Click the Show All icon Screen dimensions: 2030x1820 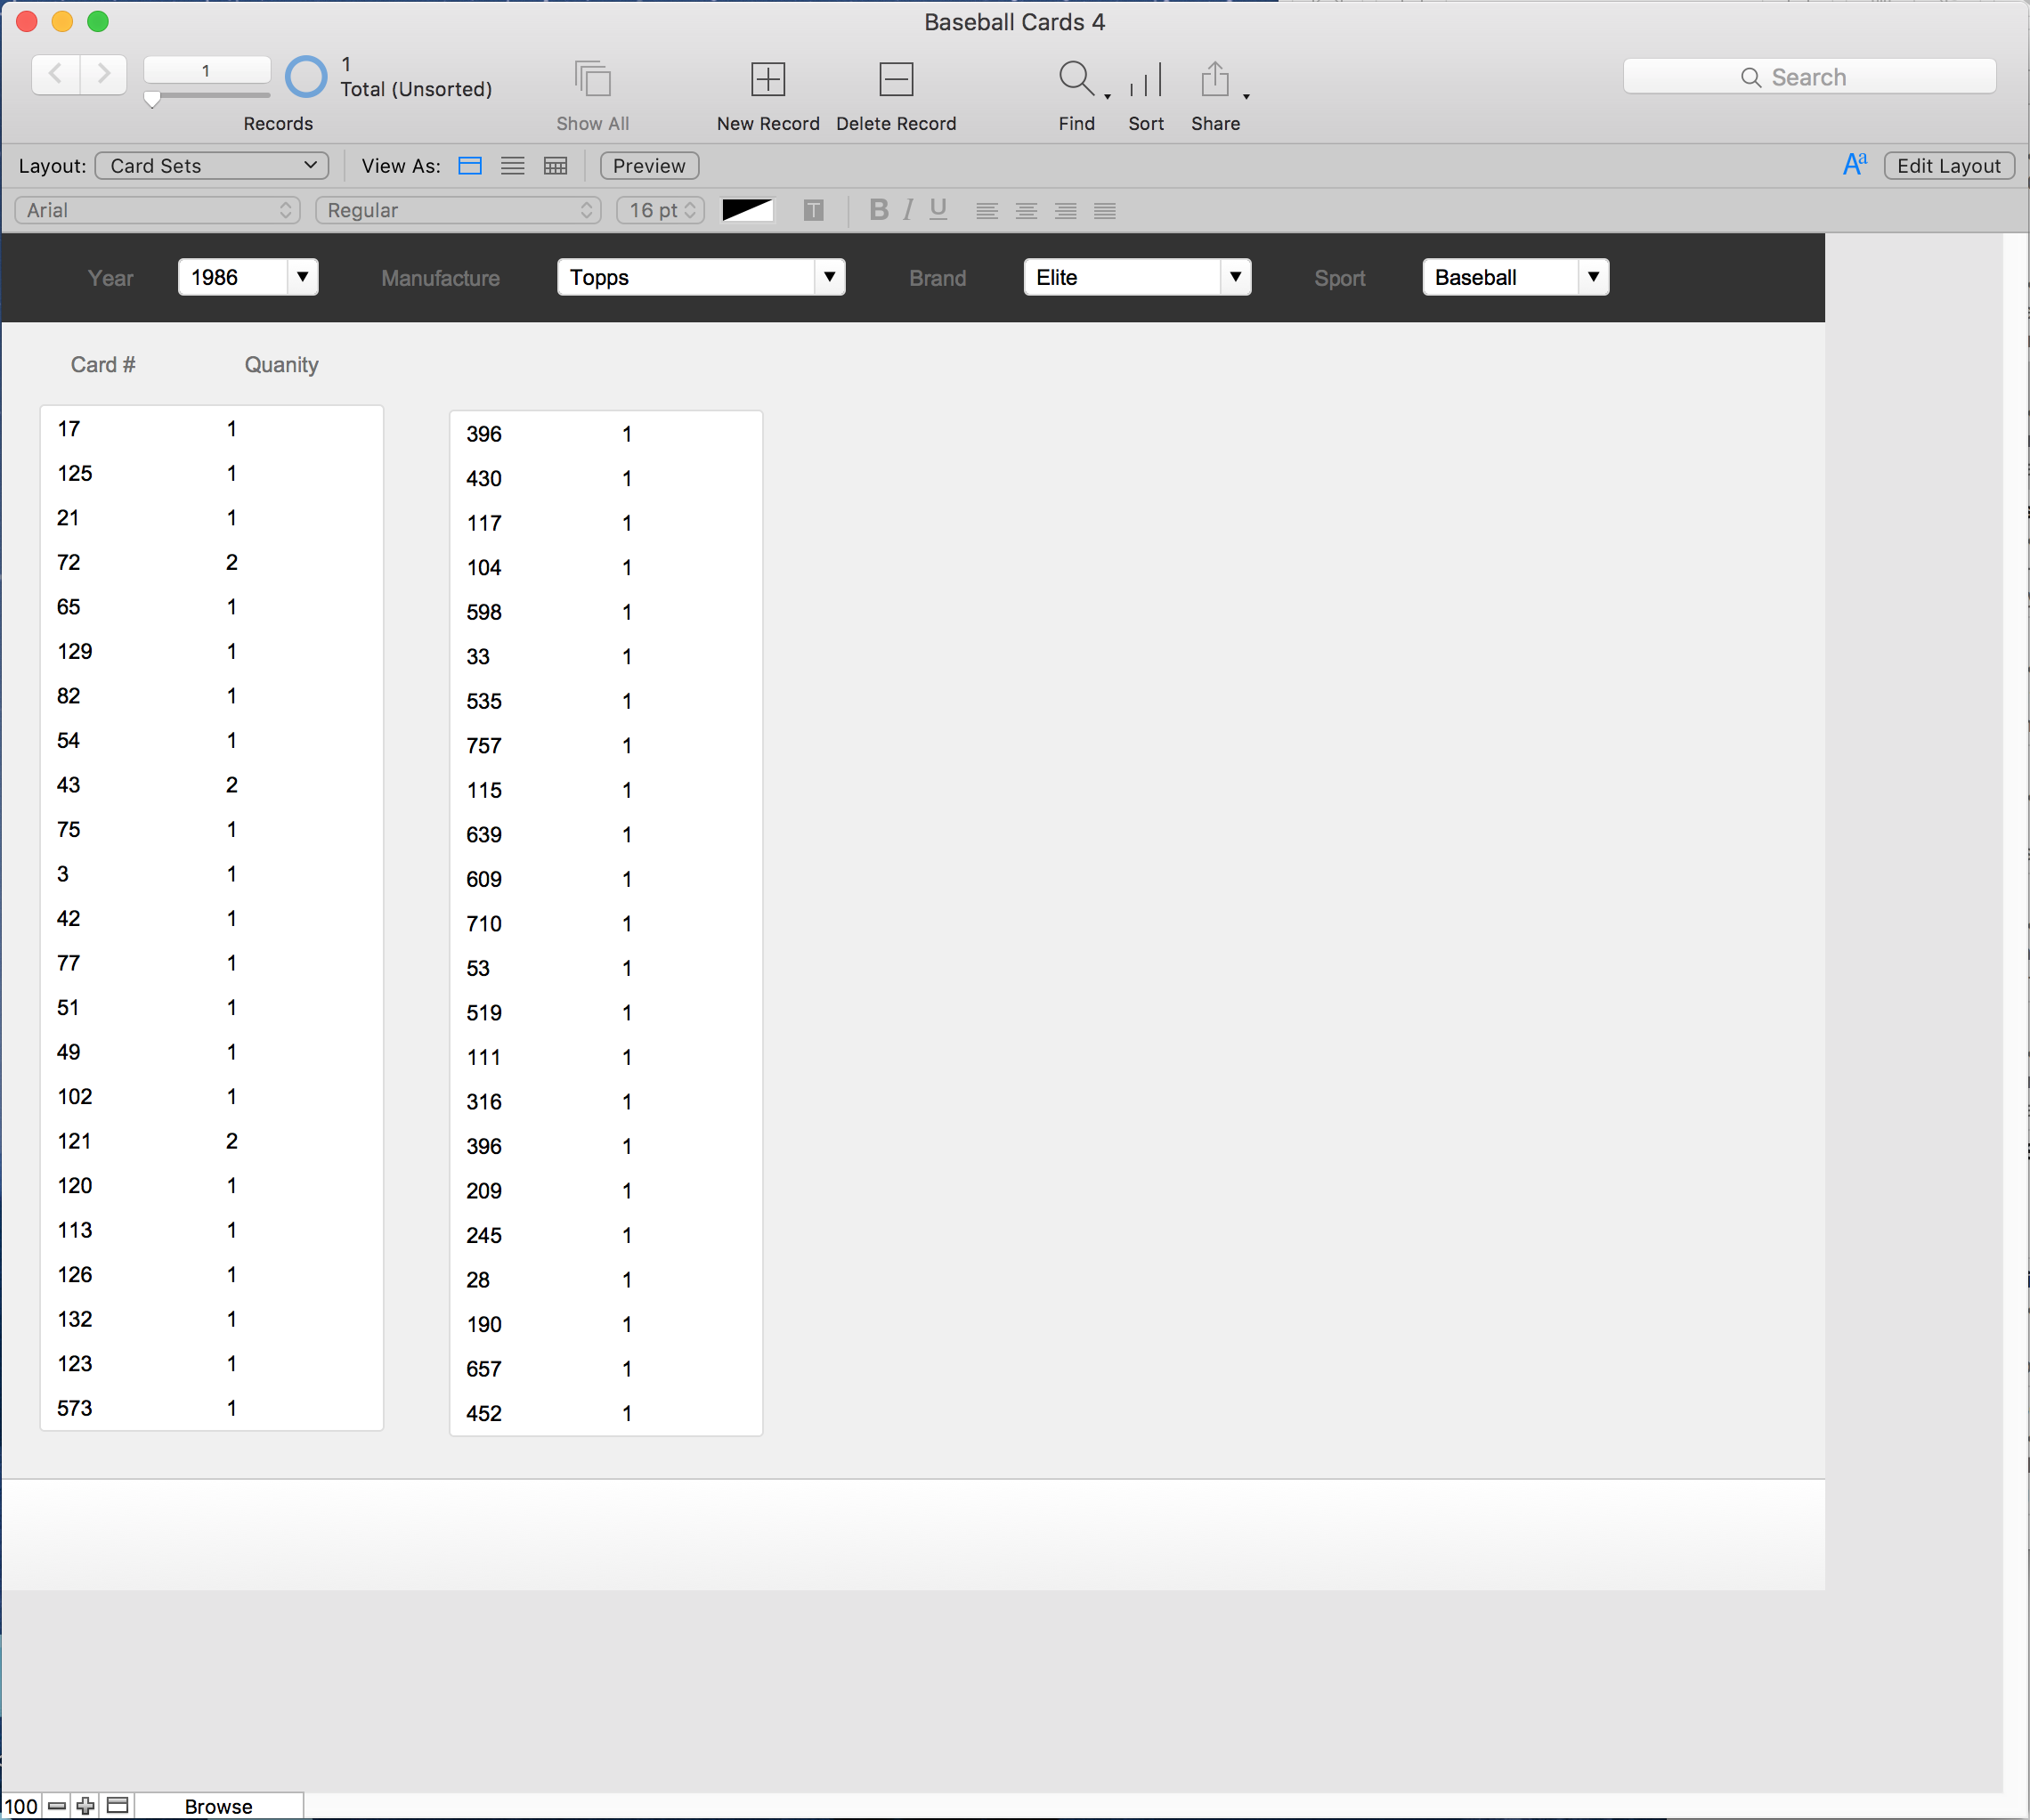pos(593,79)
